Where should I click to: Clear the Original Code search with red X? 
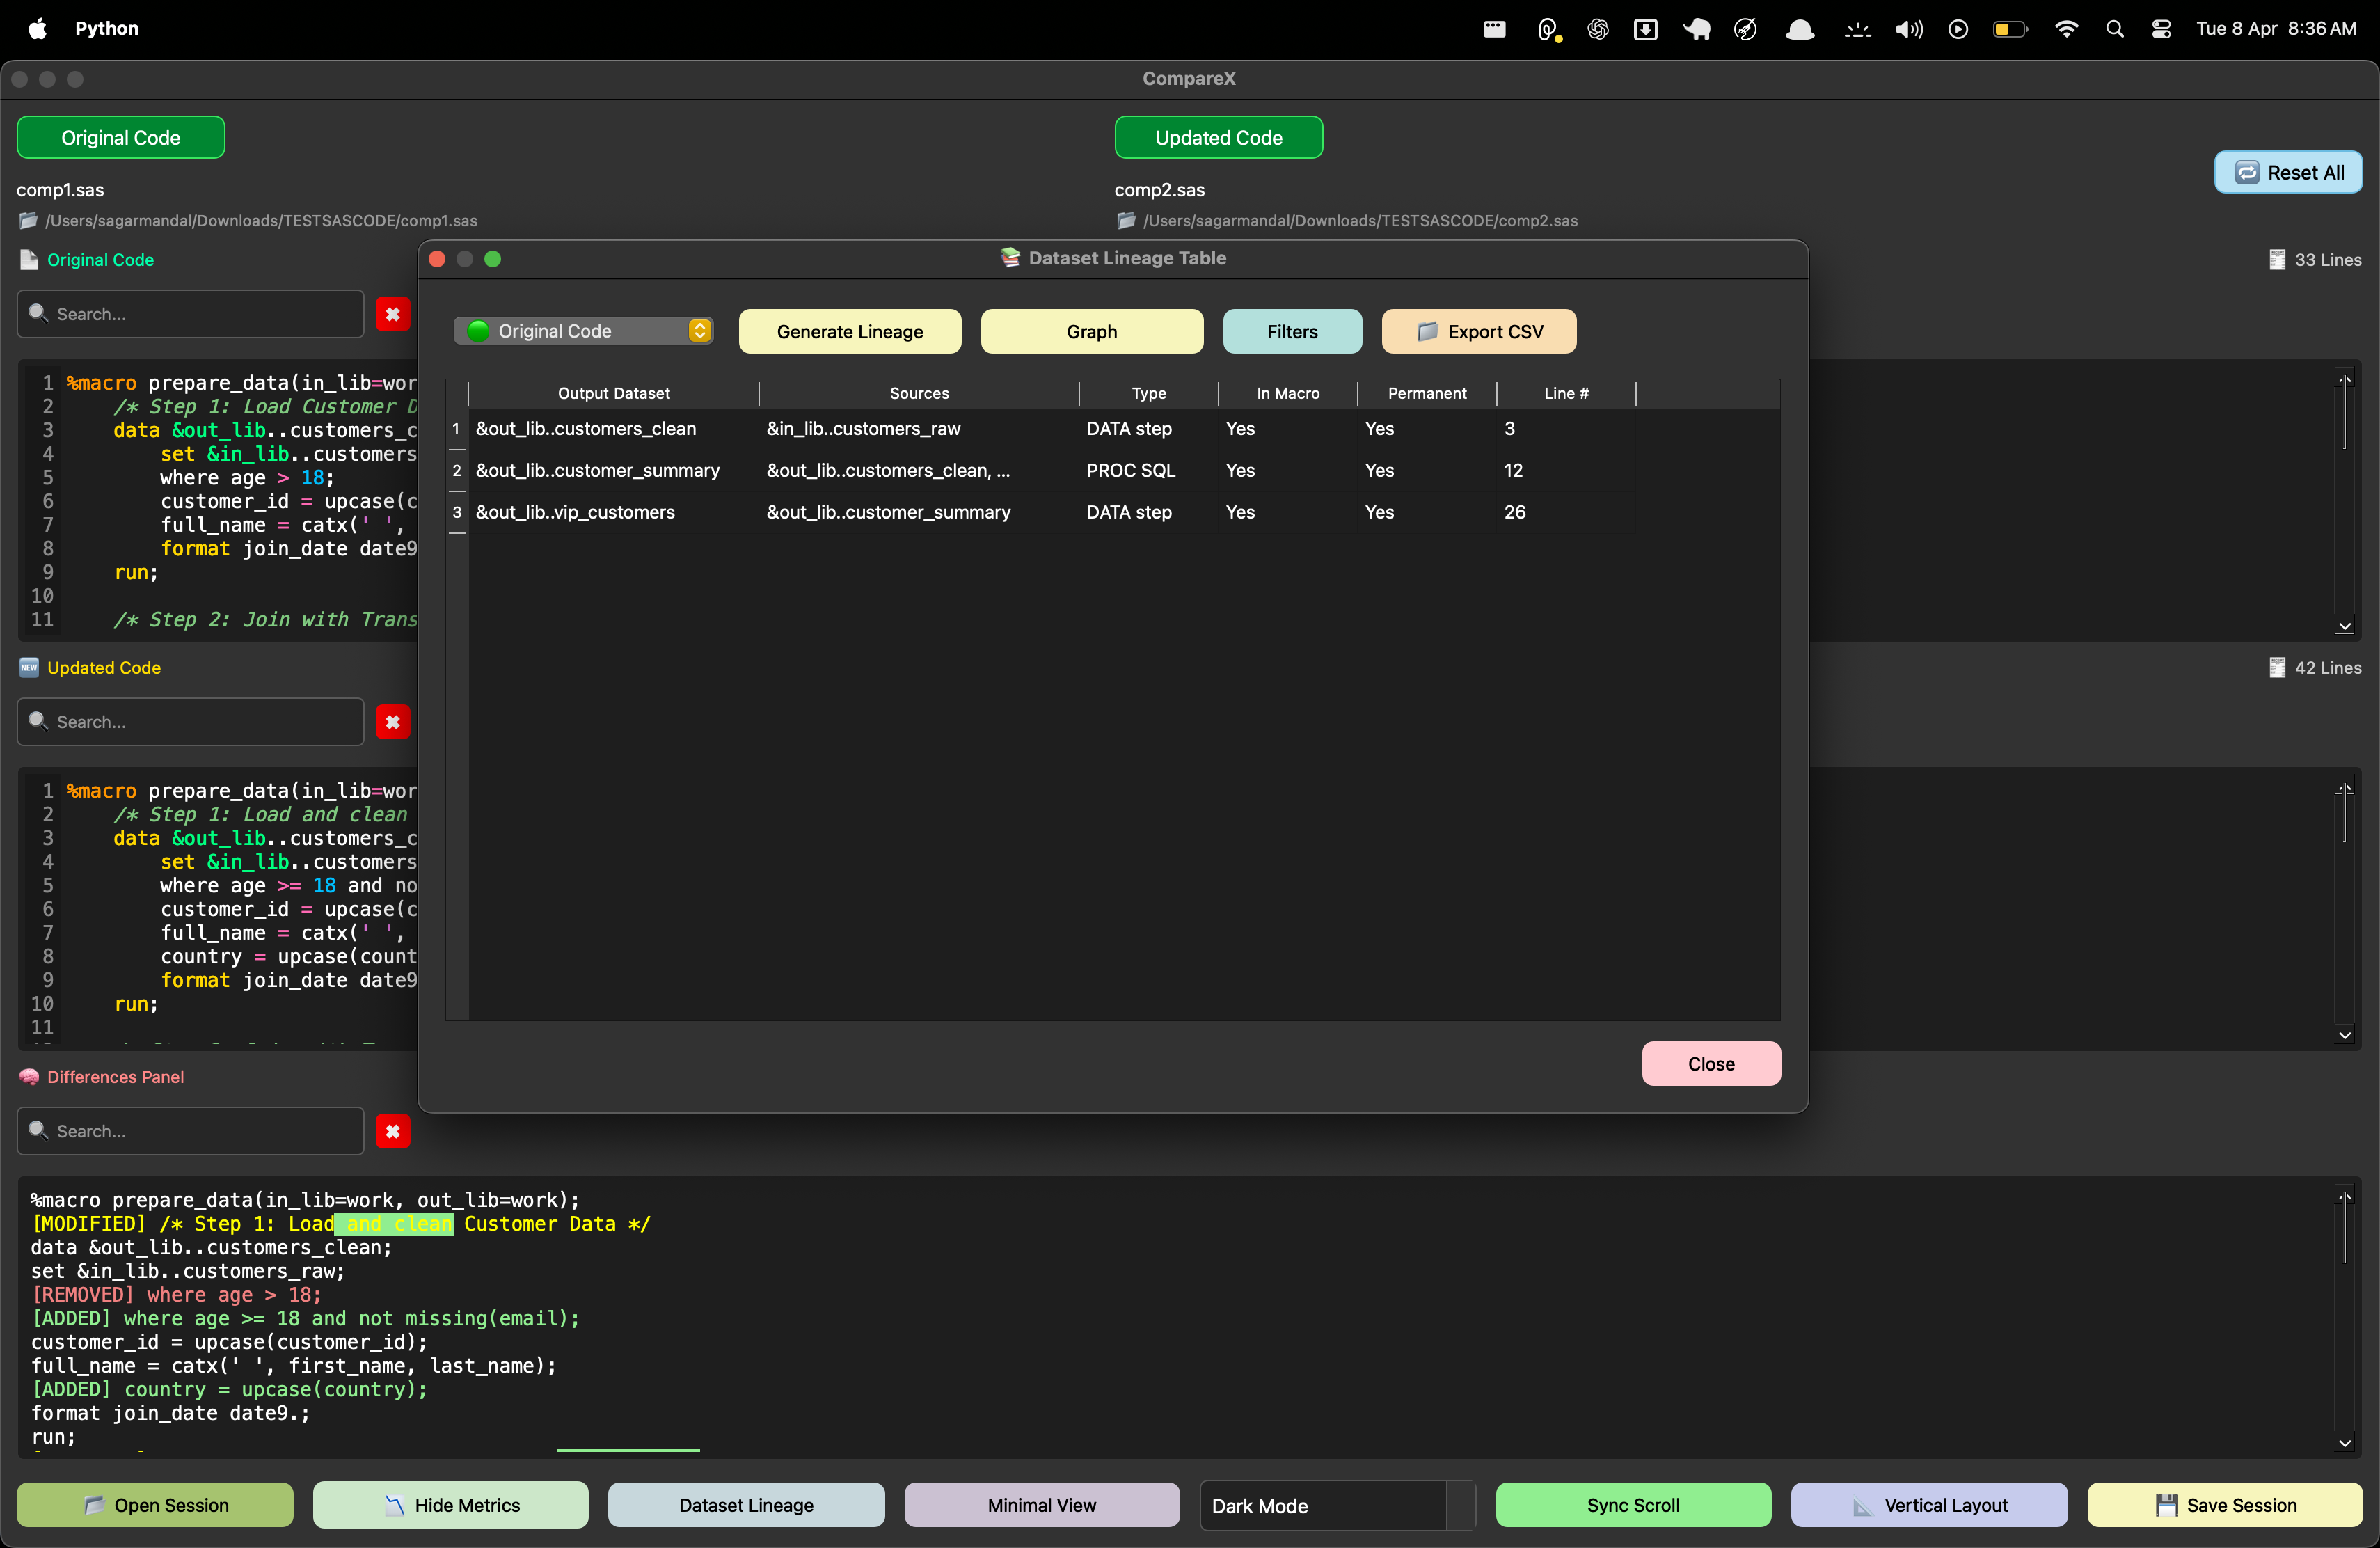[x=393, y=314]
